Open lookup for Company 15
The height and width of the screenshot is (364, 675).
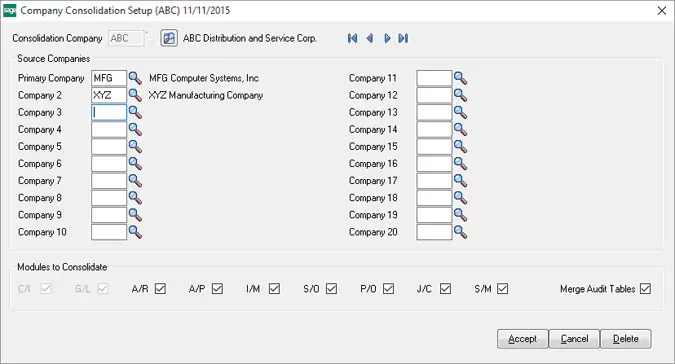tap(461, 147)
